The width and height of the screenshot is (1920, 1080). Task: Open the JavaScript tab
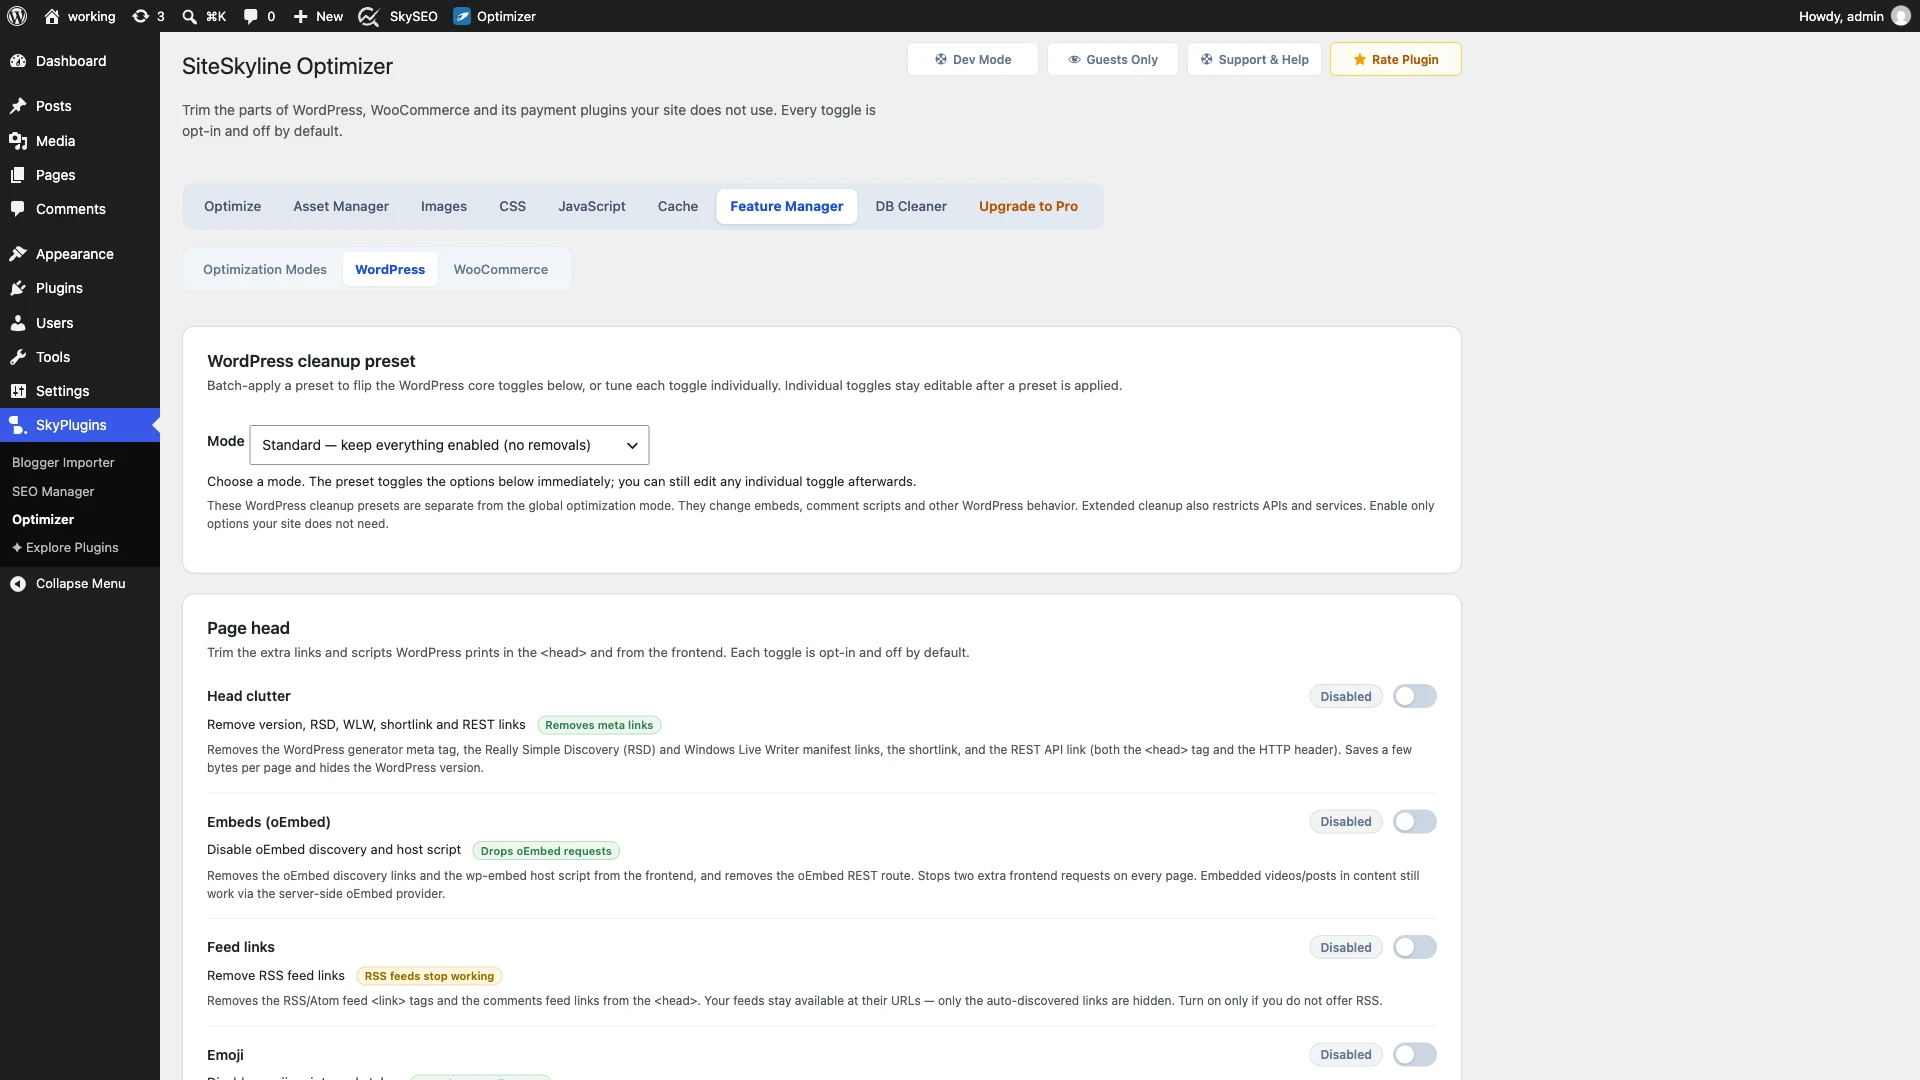point(592,206)
